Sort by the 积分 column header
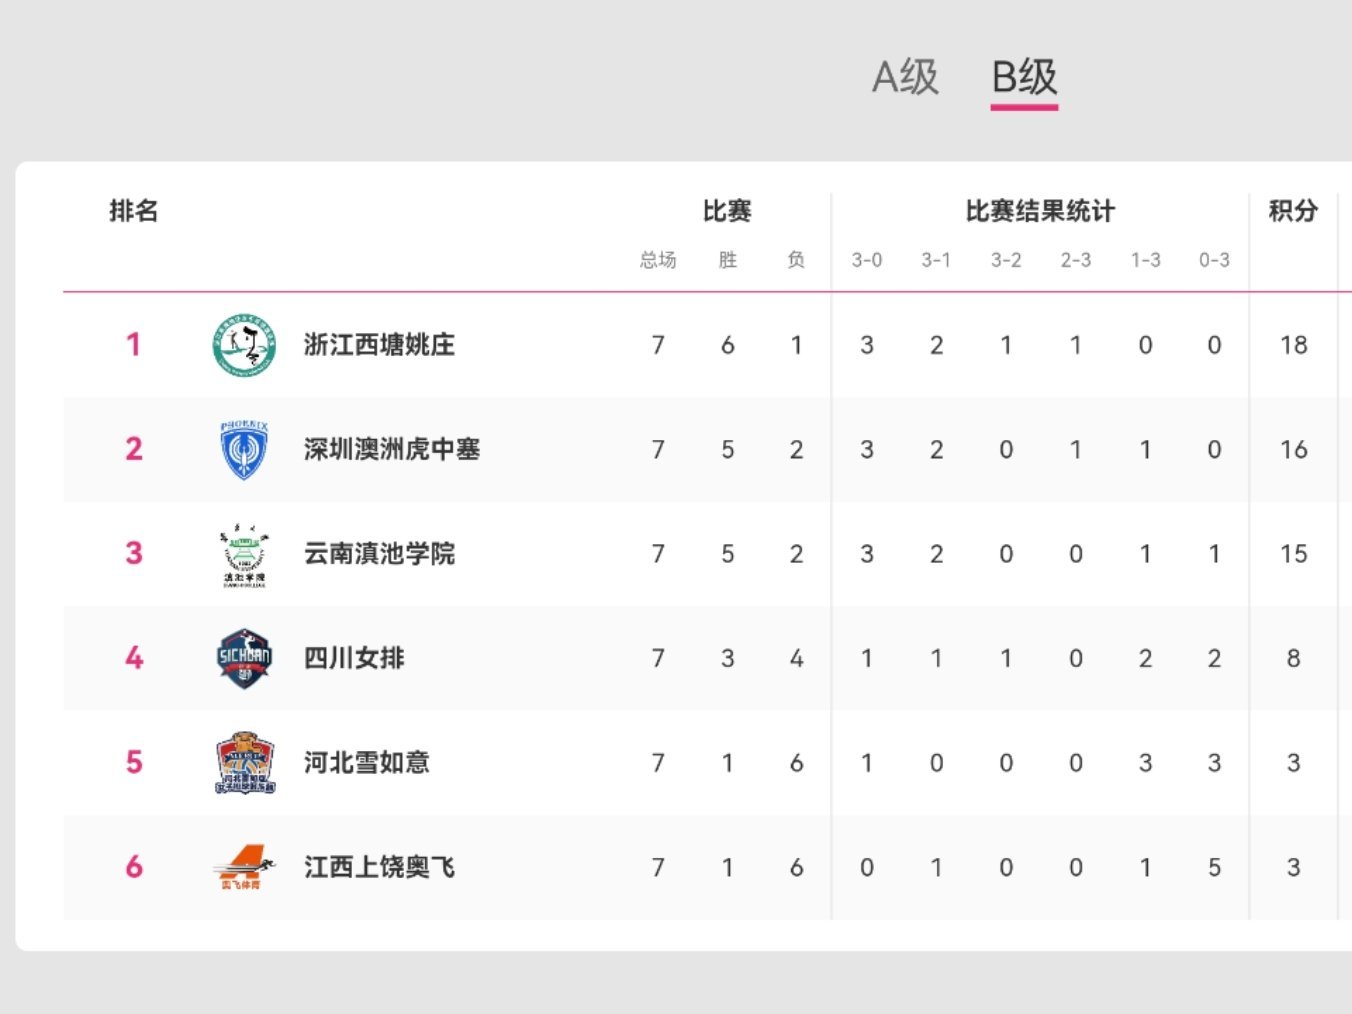The image size is (1352, 1014). tap(1294, 211)
